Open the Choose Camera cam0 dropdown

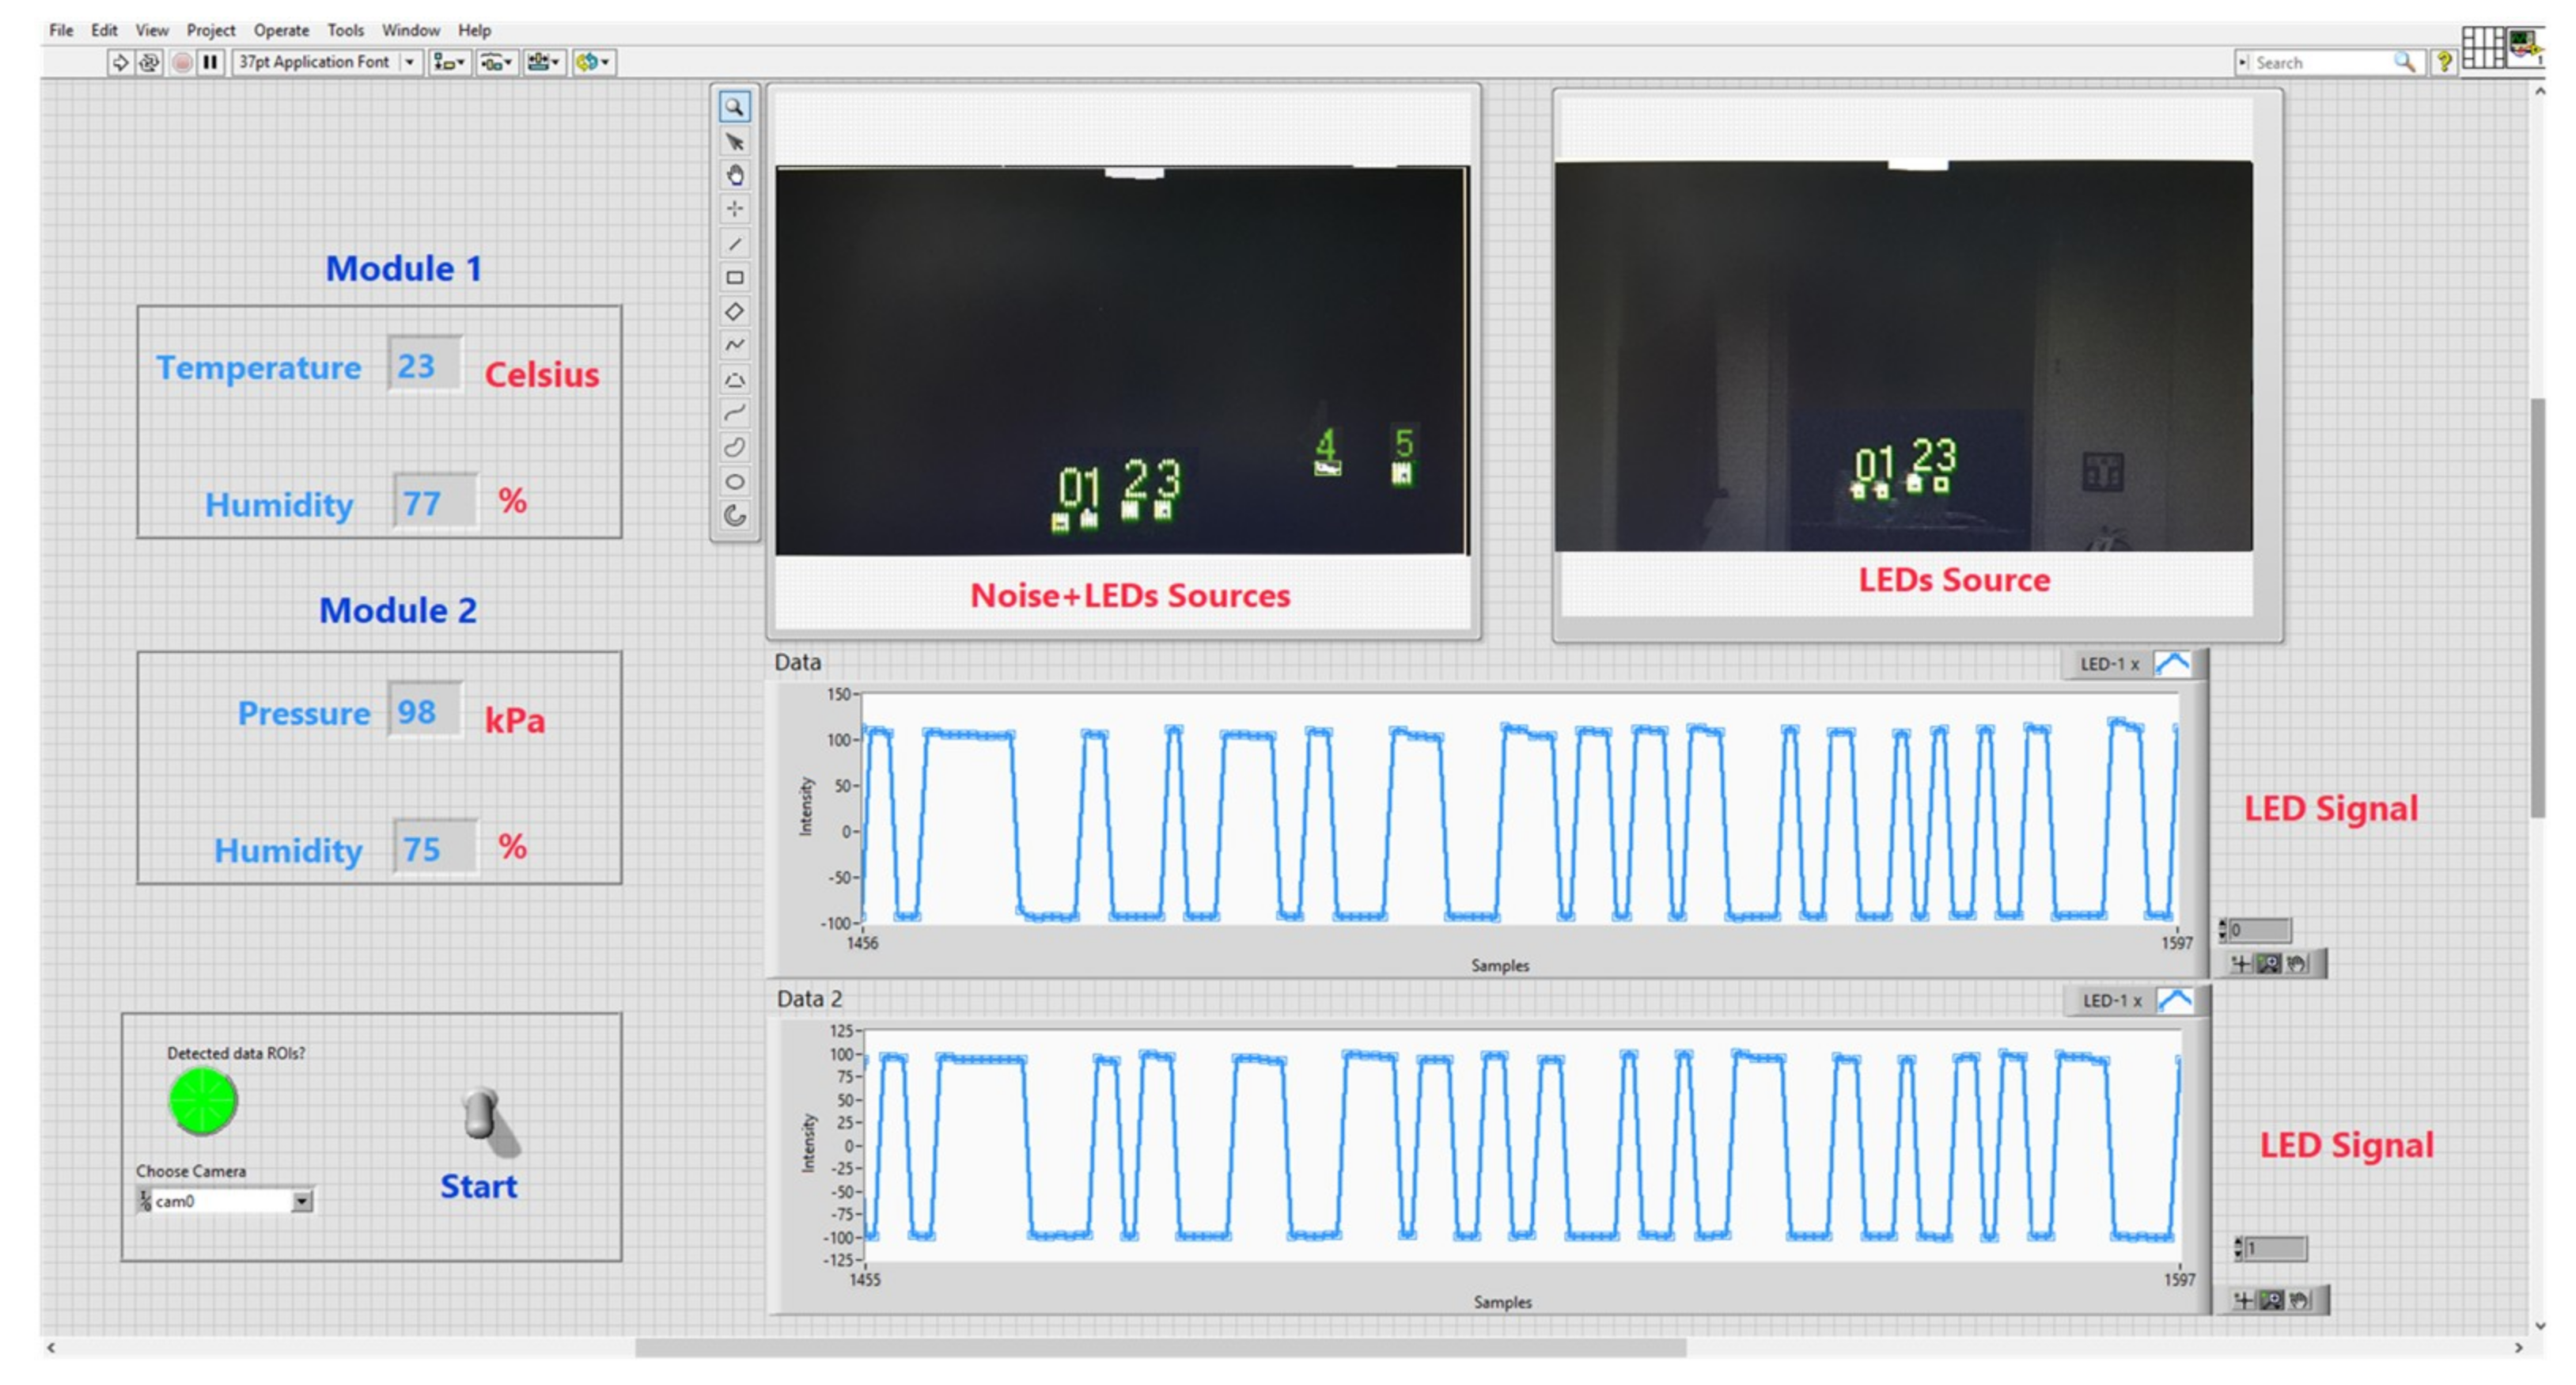pos(301,1201)
